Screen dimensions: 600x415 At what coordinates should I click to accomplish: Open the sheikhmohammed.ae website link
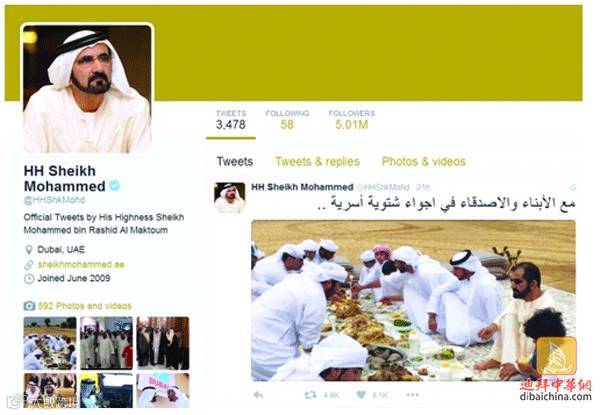tap(81, 265)
